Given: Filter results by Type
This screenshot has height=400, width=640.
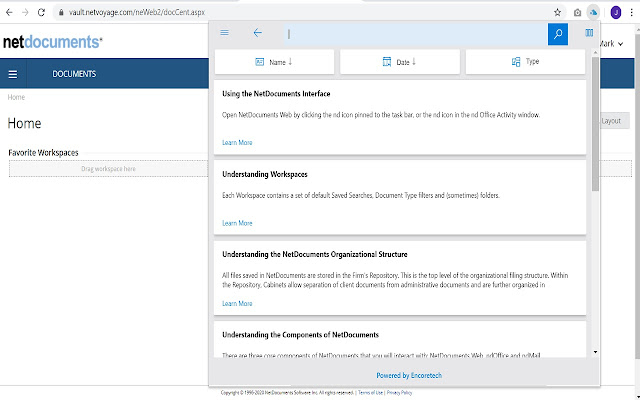Looking at the screenshot, I should [525, 62].
